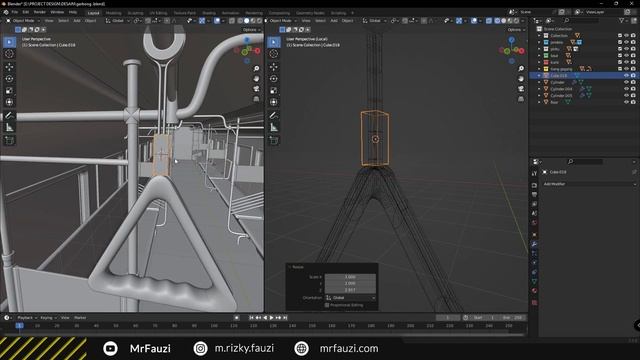Image resolution: width=640 pixels, height=360 pixels.
Task: Select the Move tool in left viewport
Action: tap(9, 67)
